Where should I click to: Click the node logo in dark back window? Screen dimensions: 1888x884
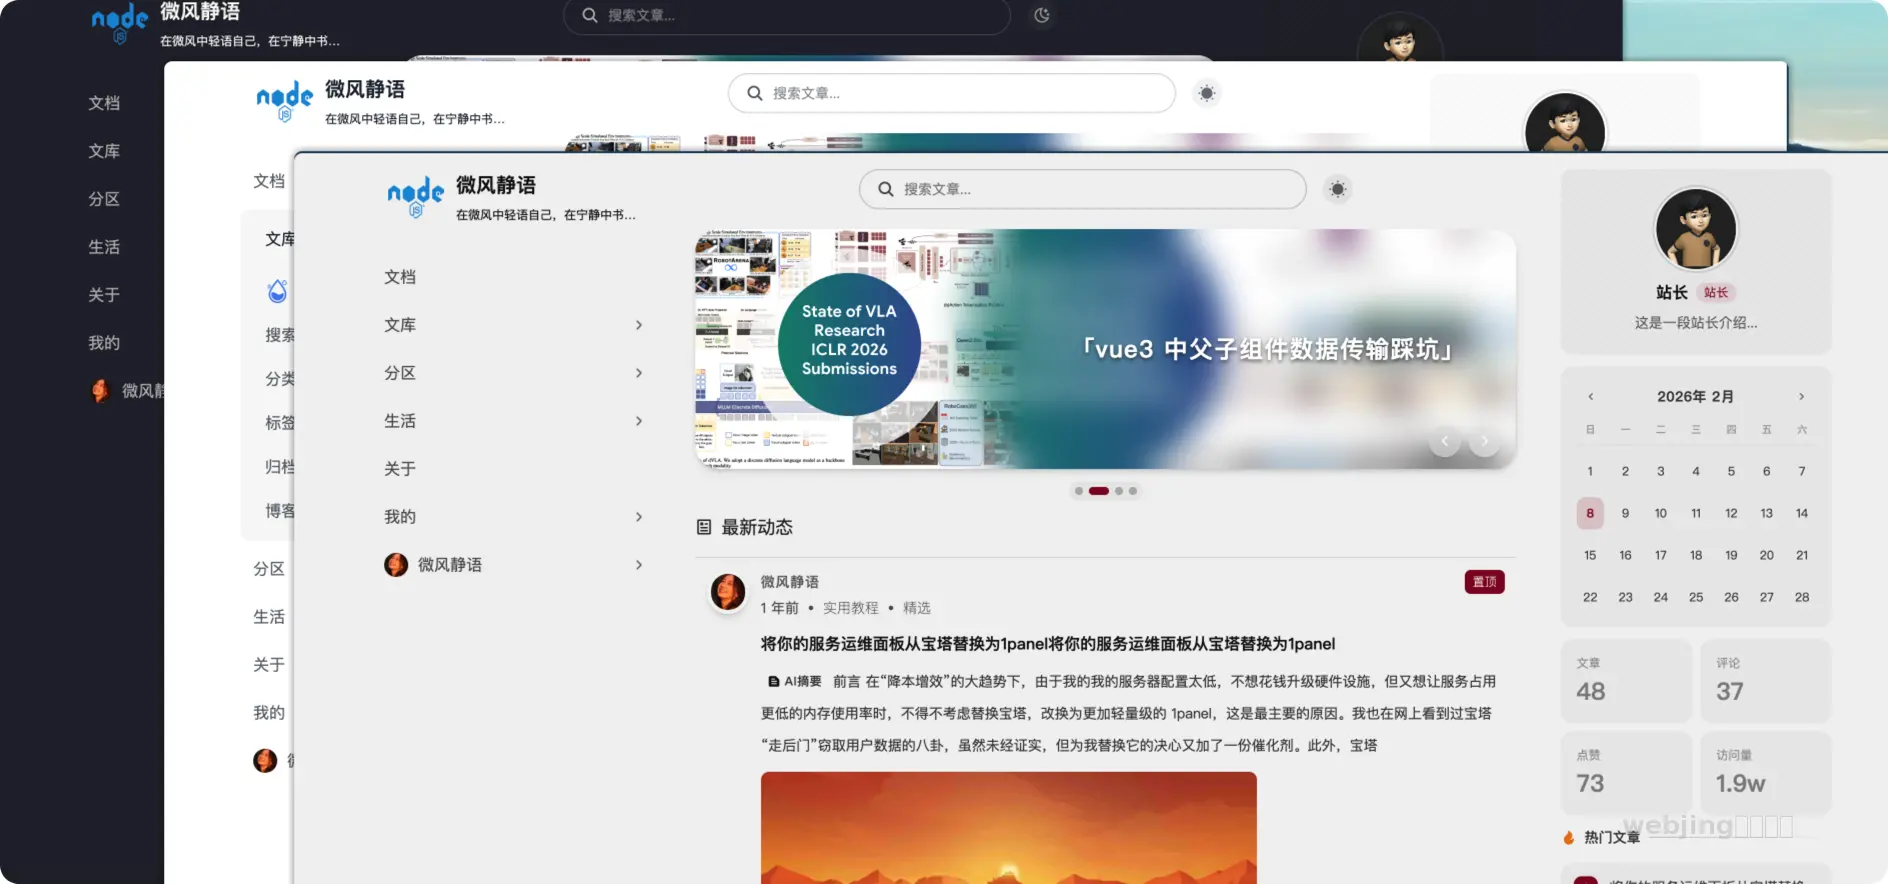120,23
